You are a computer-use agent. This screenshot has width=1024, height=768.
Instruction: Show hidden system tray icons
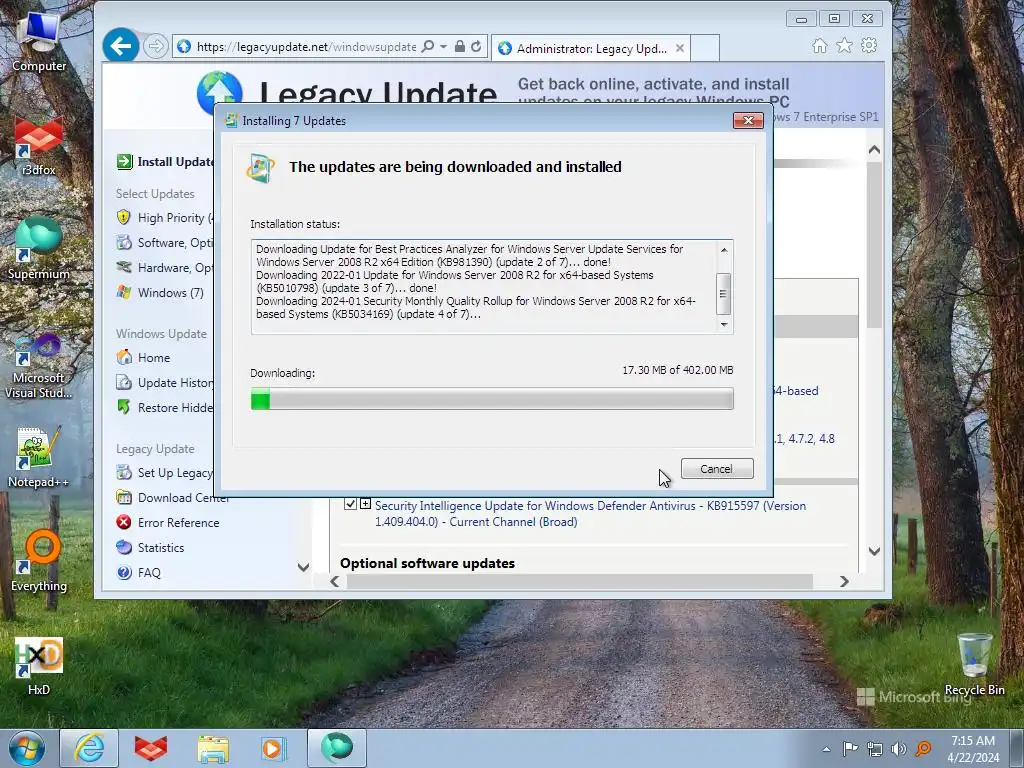827,749
